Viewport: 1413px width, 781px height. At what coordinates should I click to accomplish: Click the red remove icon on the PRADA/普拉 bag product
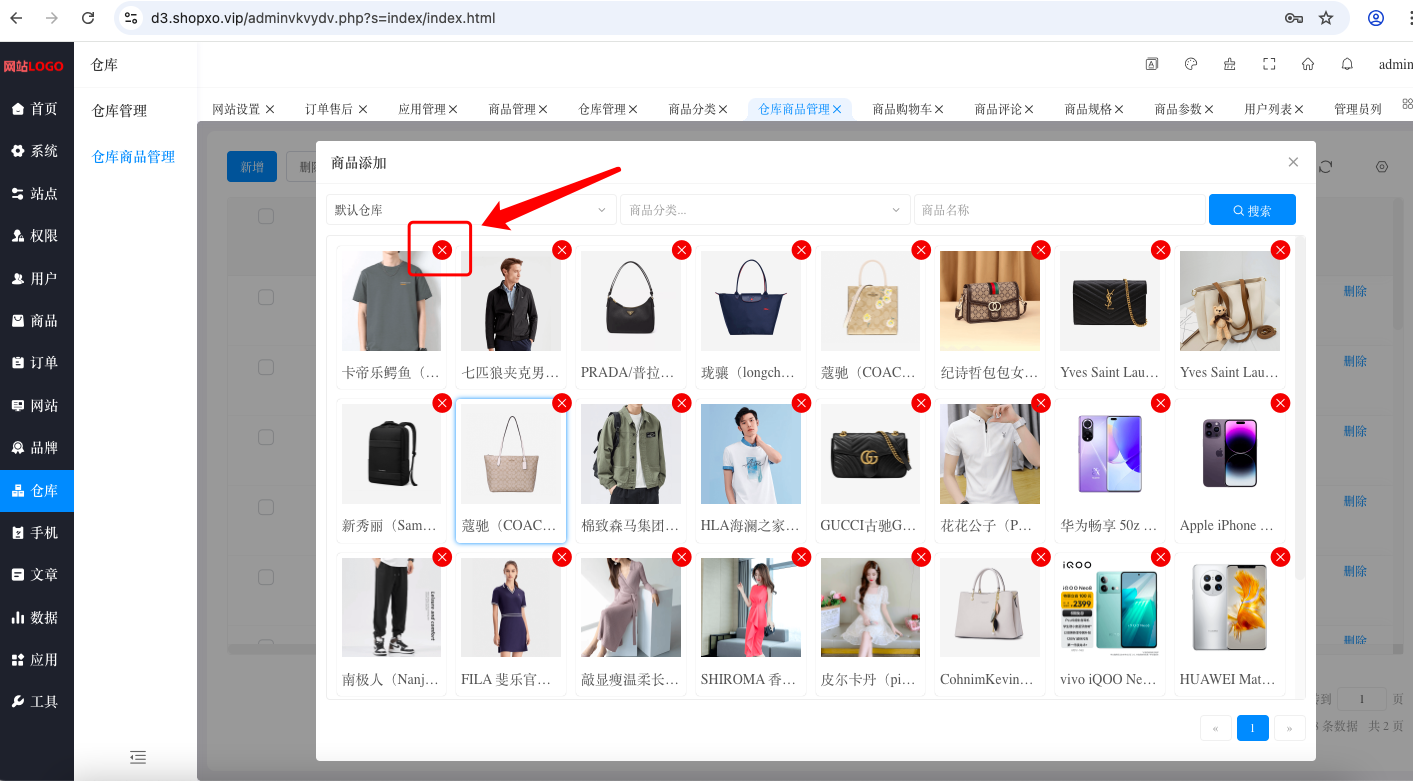pos(682,250)
